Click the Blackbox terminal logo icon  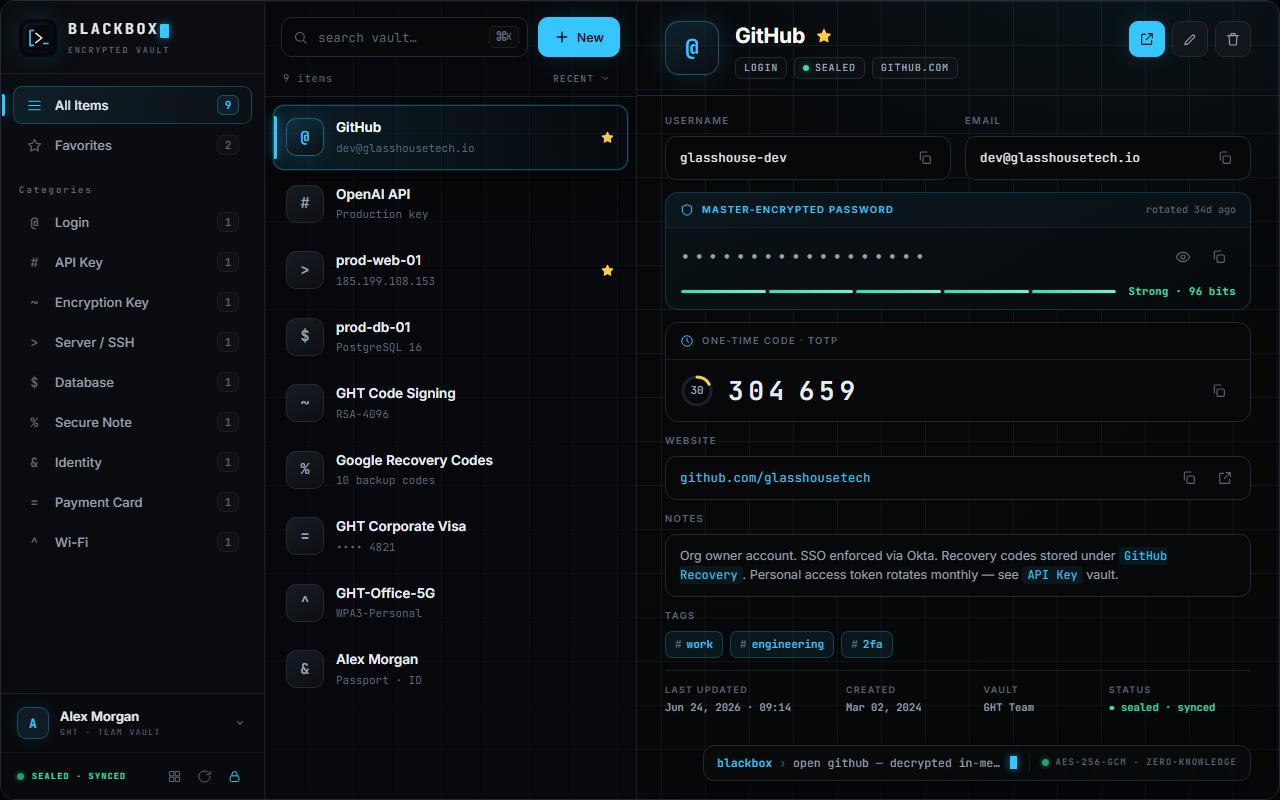tap(38, 39)
